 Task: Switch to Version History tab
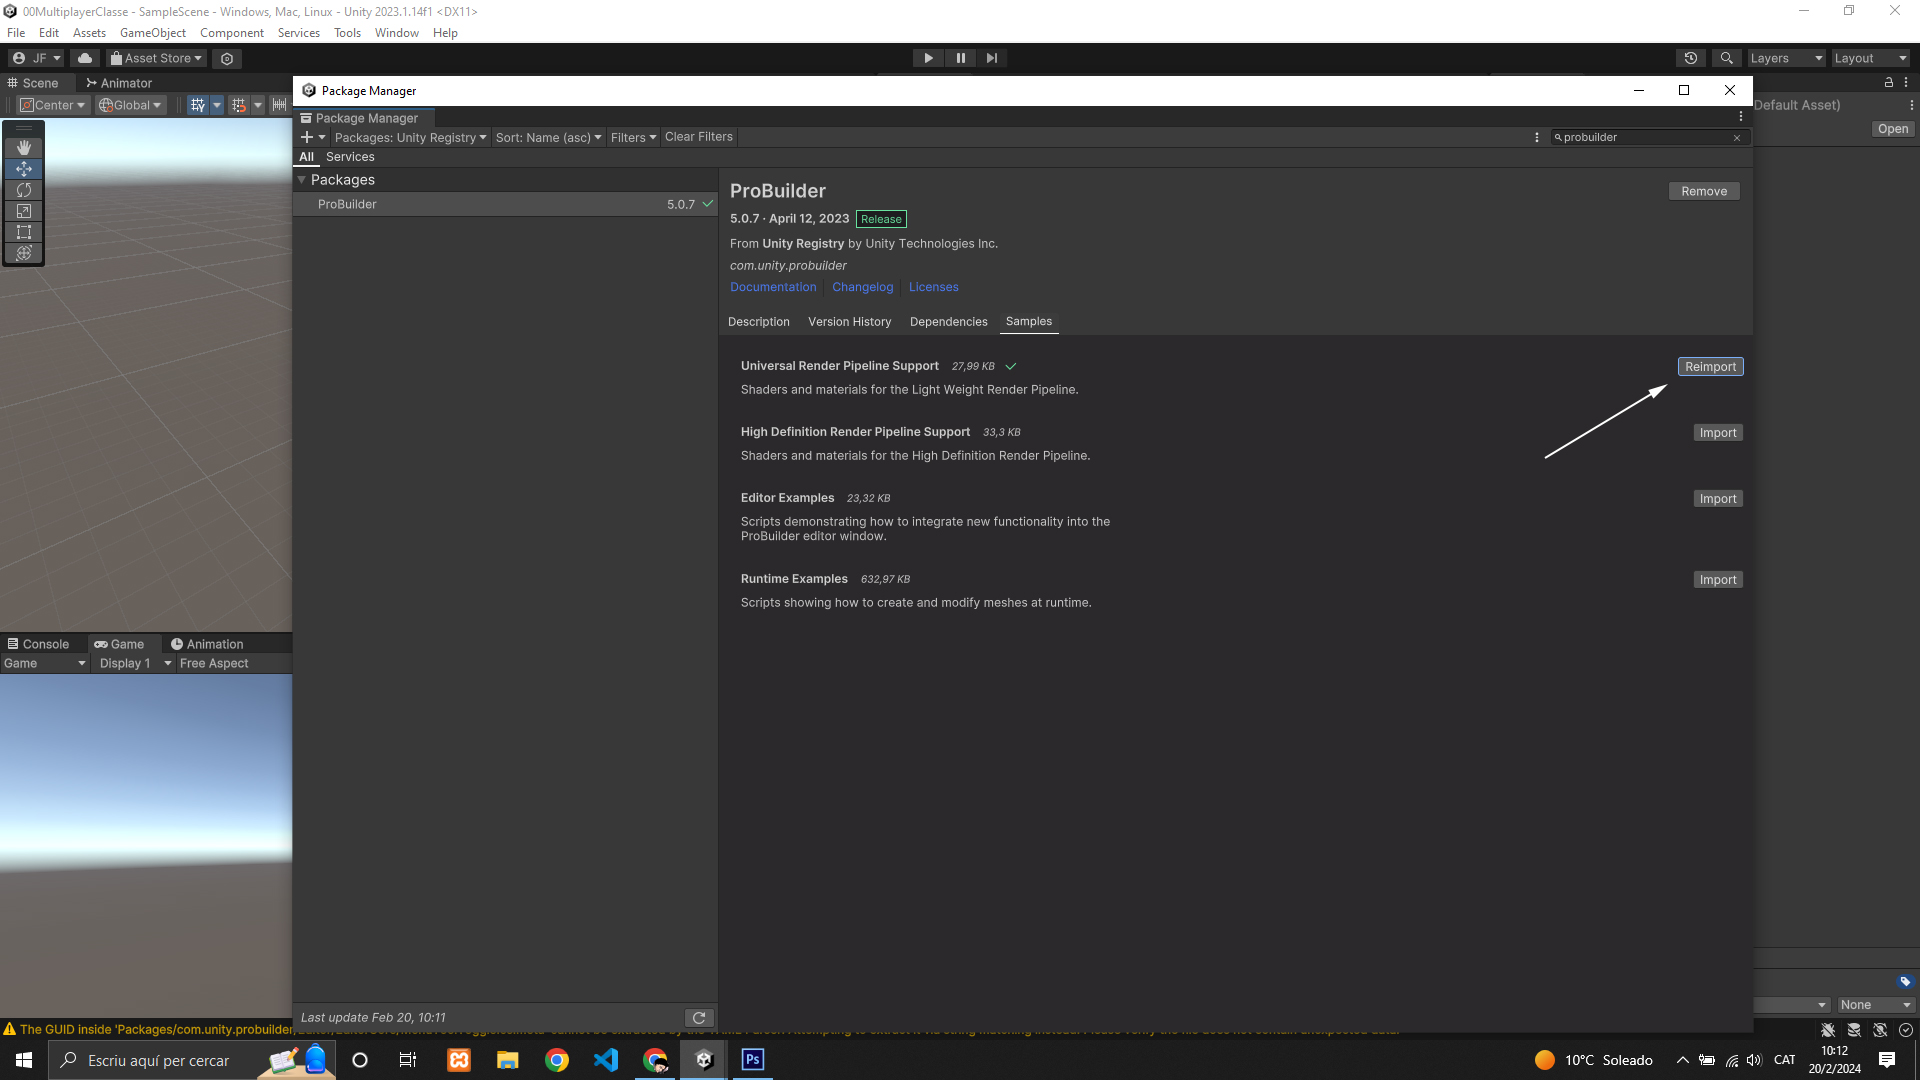click(x=849, y=322)
